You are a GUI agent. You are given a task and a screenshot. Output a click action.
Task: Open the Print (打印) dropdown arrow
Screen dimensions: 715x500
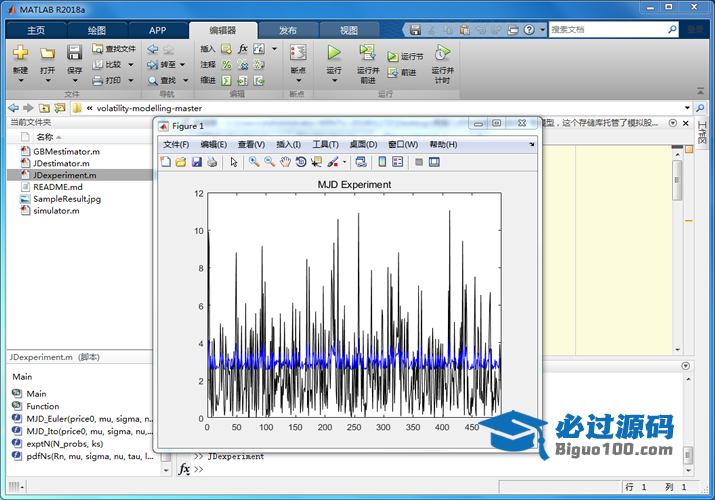point(131,81)
